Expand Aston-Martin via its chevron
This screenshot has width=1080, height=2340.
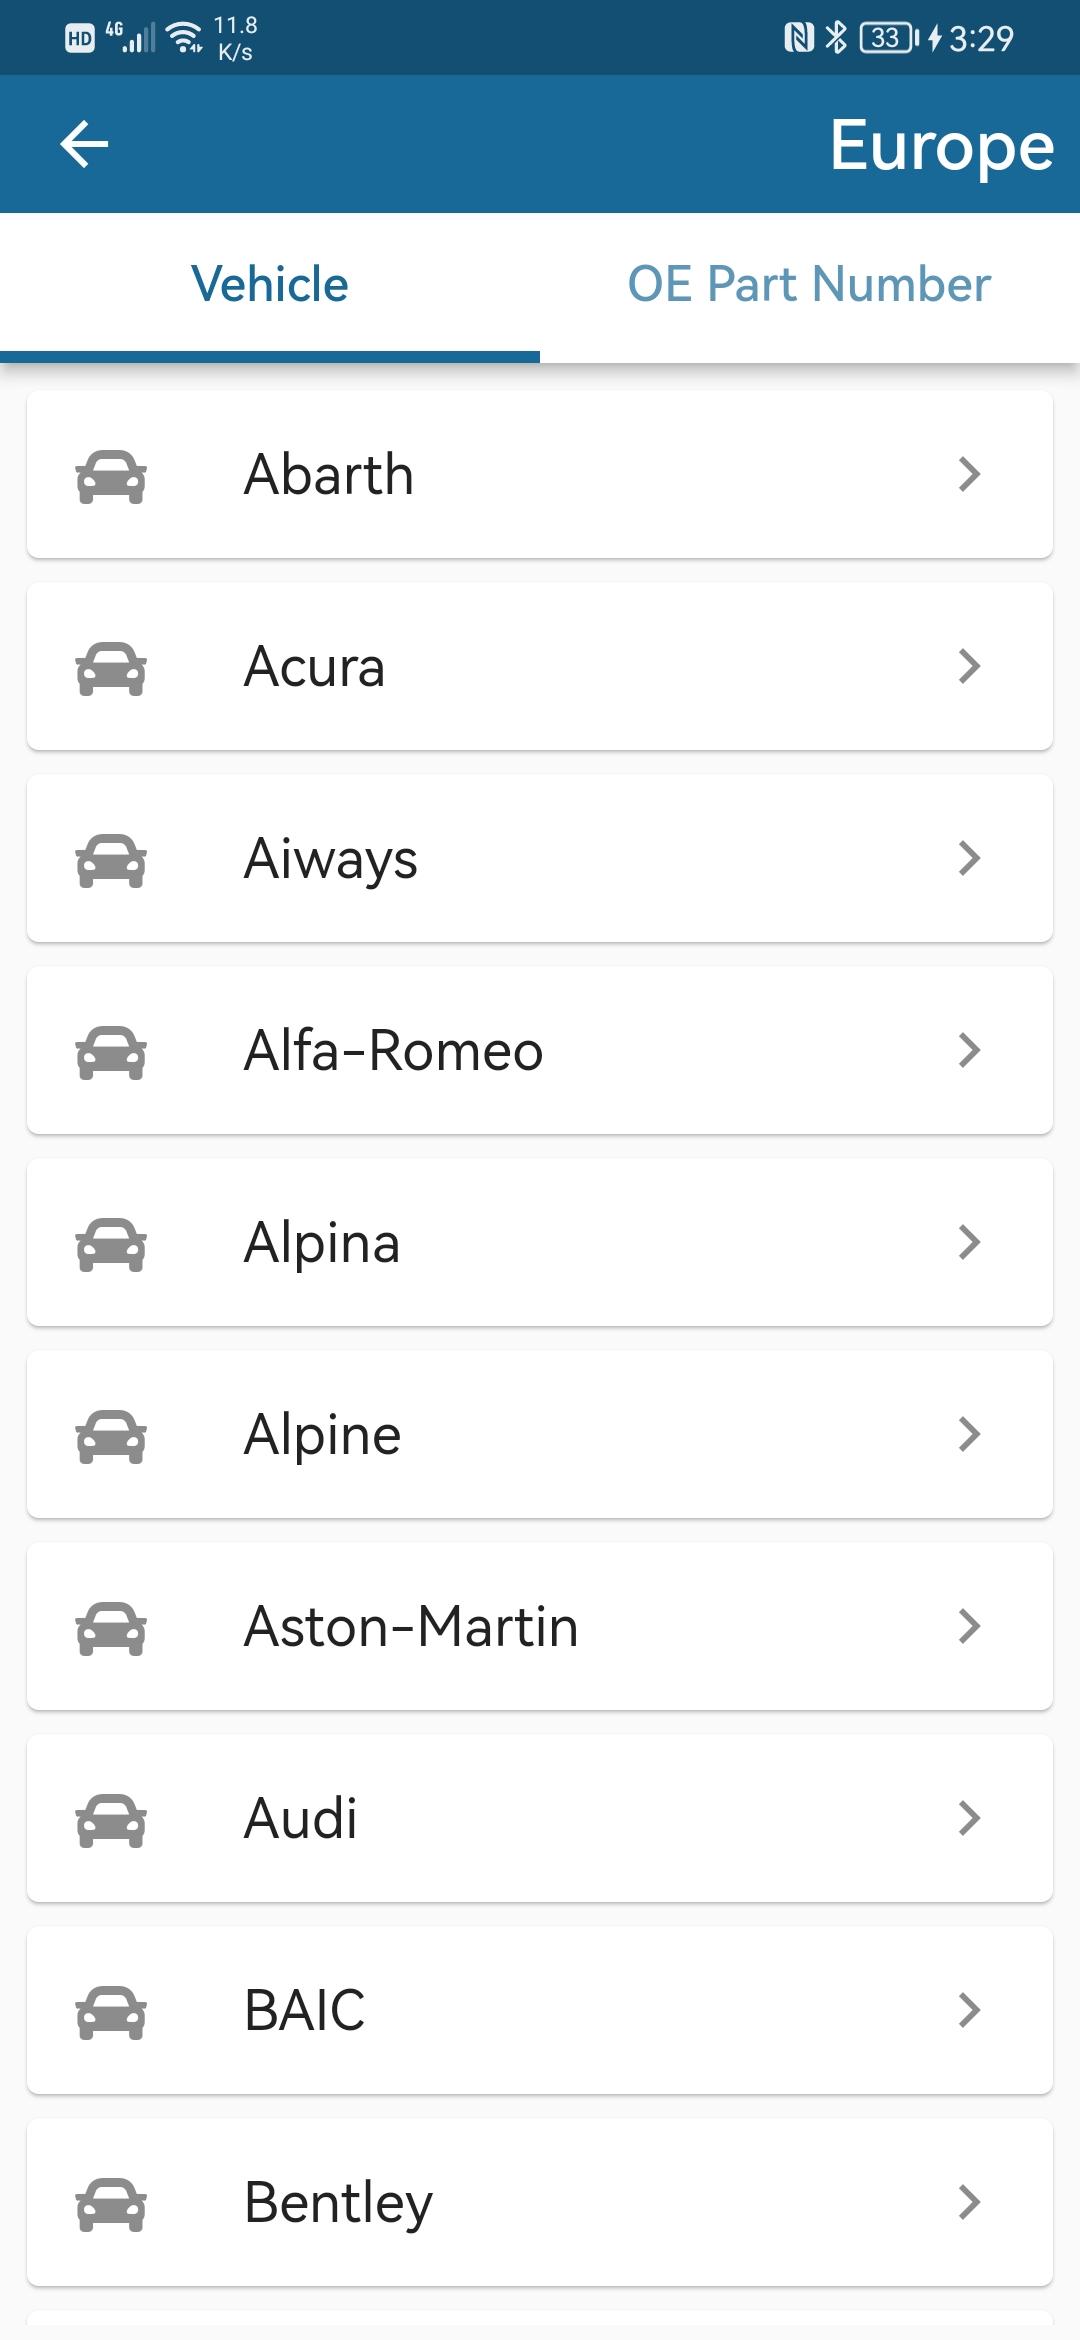(x=969, y=1626)
